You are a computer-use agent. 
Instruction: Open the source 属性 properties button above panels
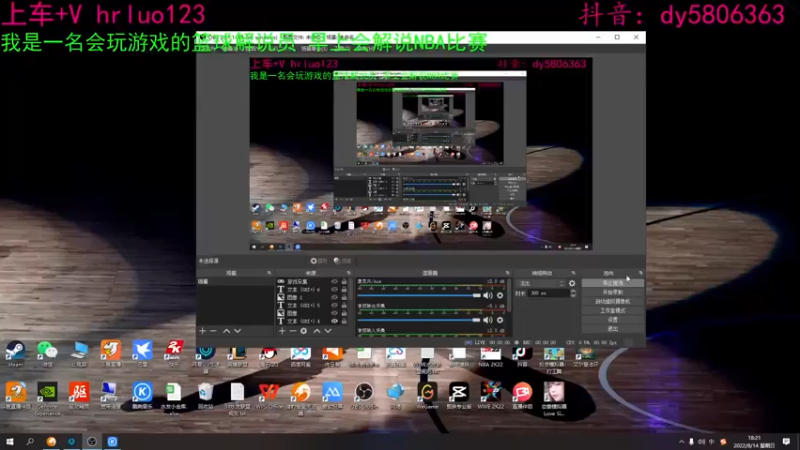pyautogui.click(x=318, y=261)
